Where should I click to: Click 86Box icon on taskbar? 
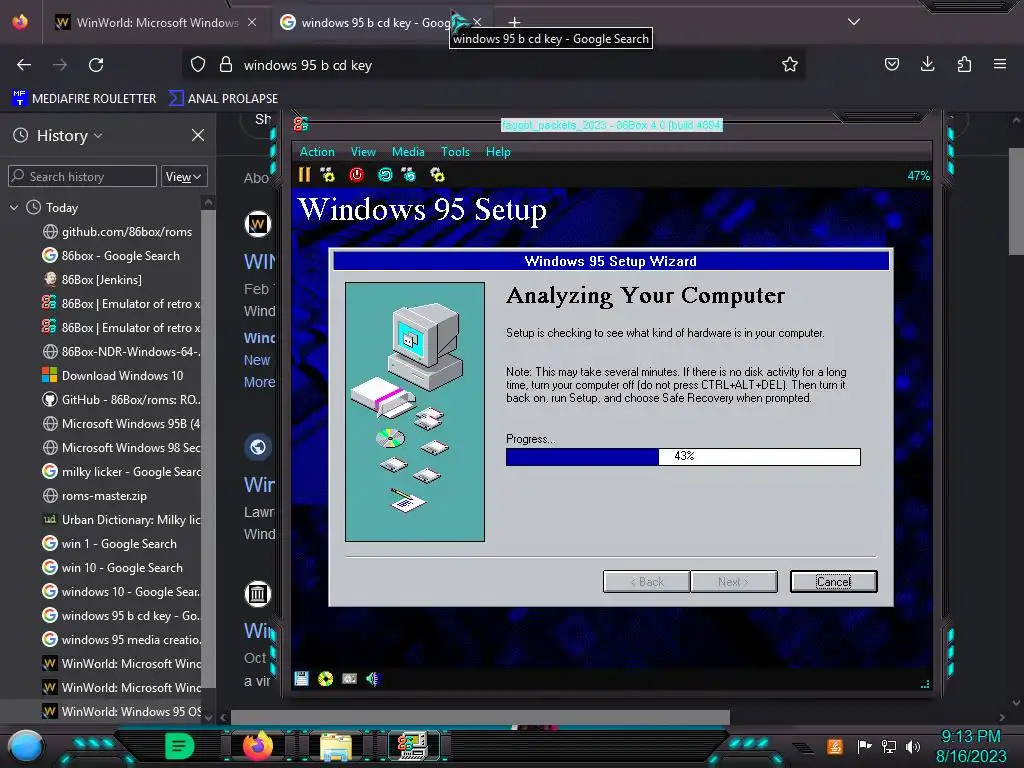pos(413,746)
